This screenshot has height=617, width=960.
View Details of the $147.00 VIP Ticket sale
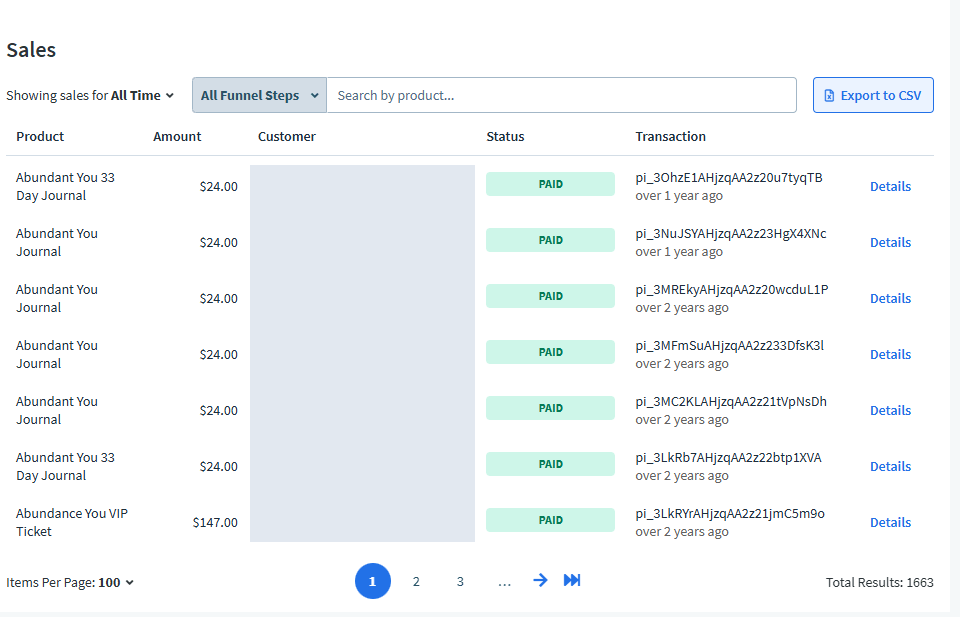[890, 523]
